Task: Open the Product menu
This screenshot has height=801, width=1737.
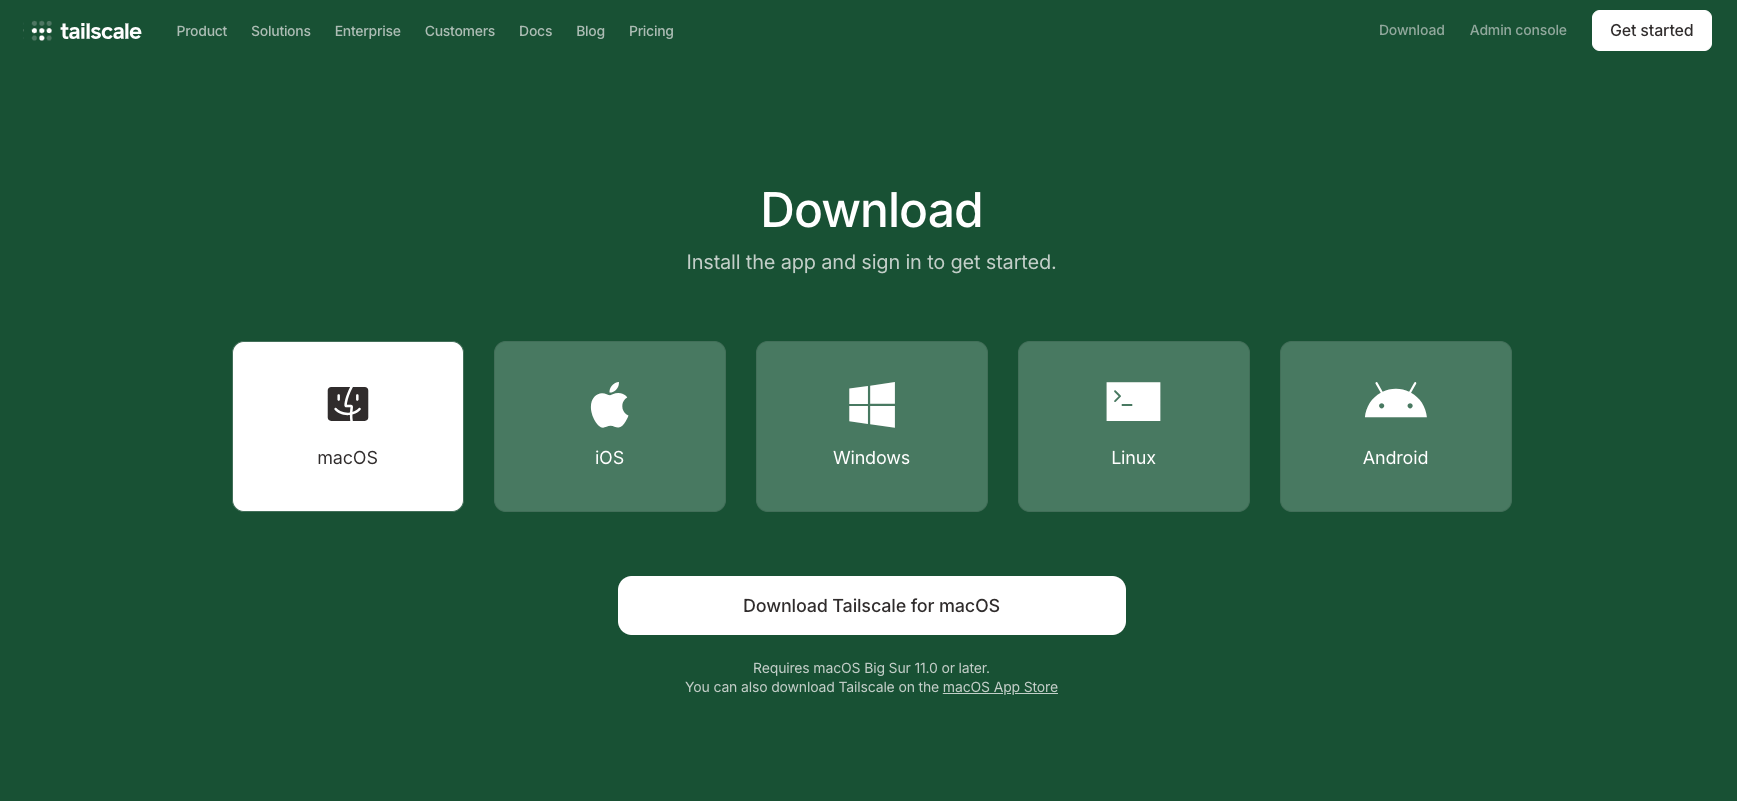Action: point(202,31)
